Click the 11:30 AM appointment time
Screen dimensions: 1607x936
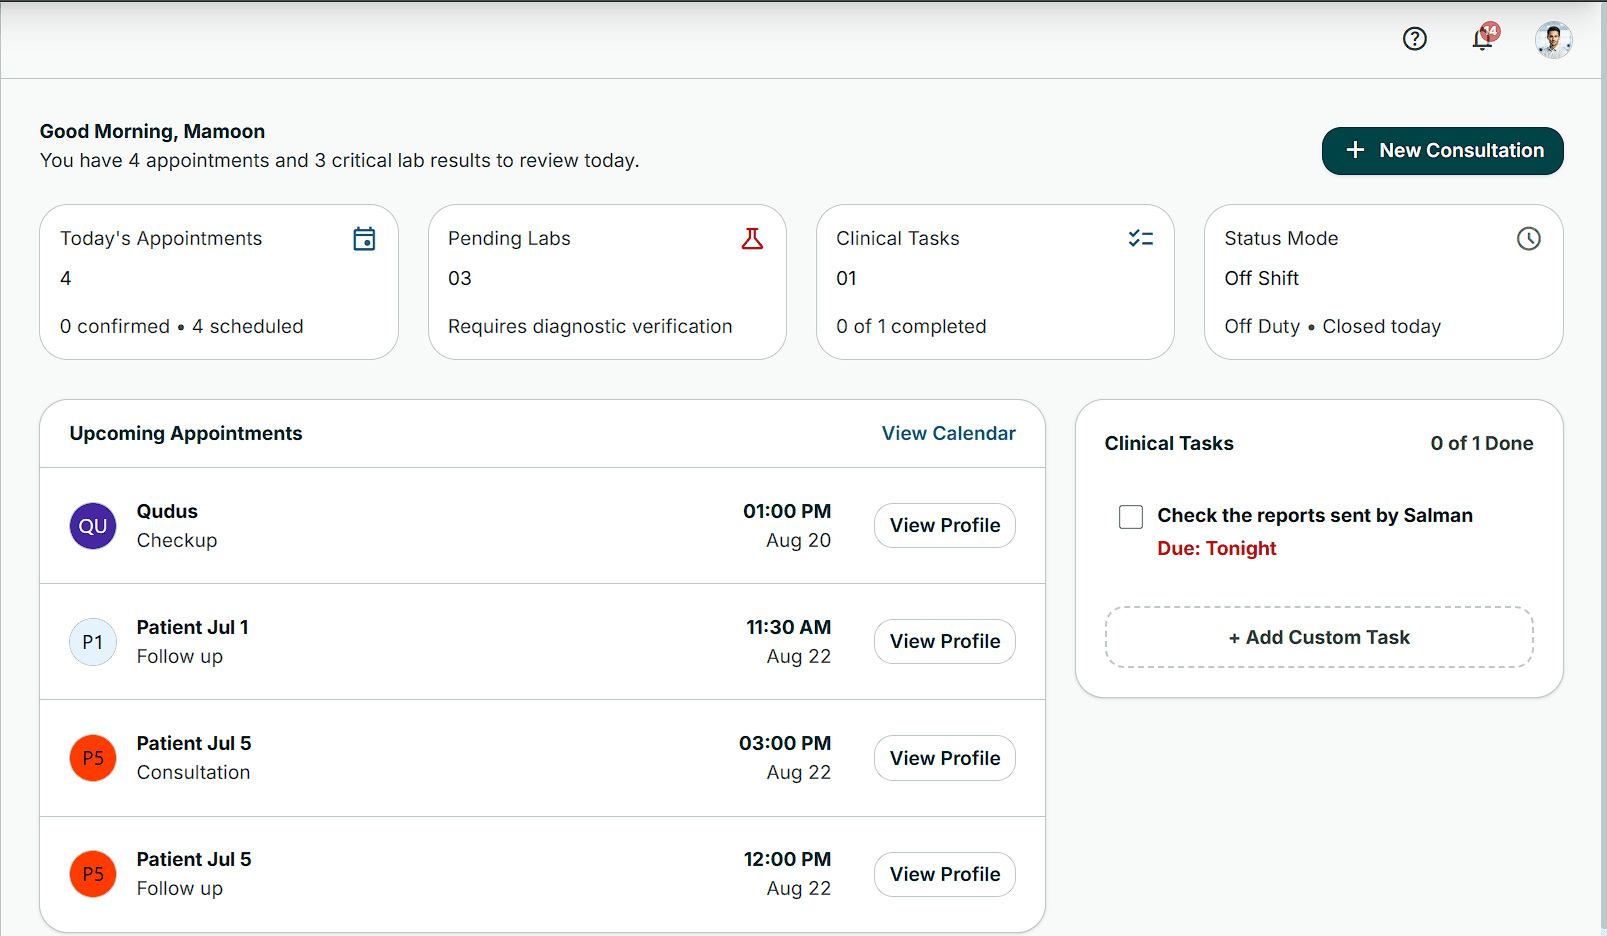pyautogui.click(x=789, y=627)
